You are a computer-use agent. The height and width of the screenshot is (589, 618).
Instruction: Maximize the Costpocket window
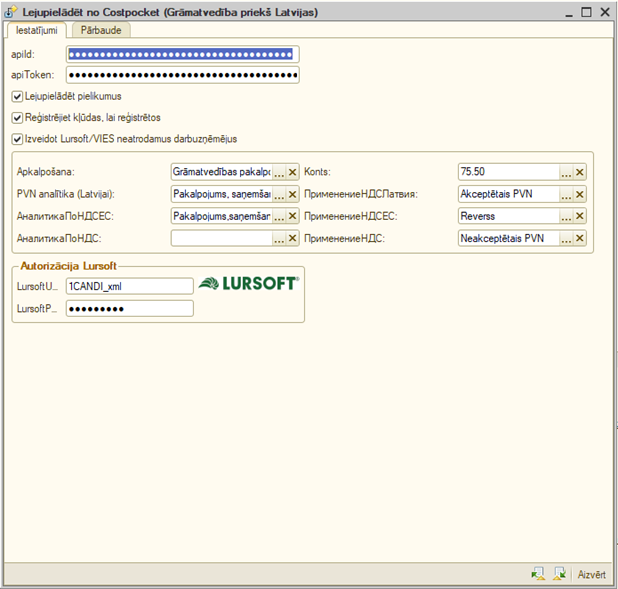tap(586, 12)
